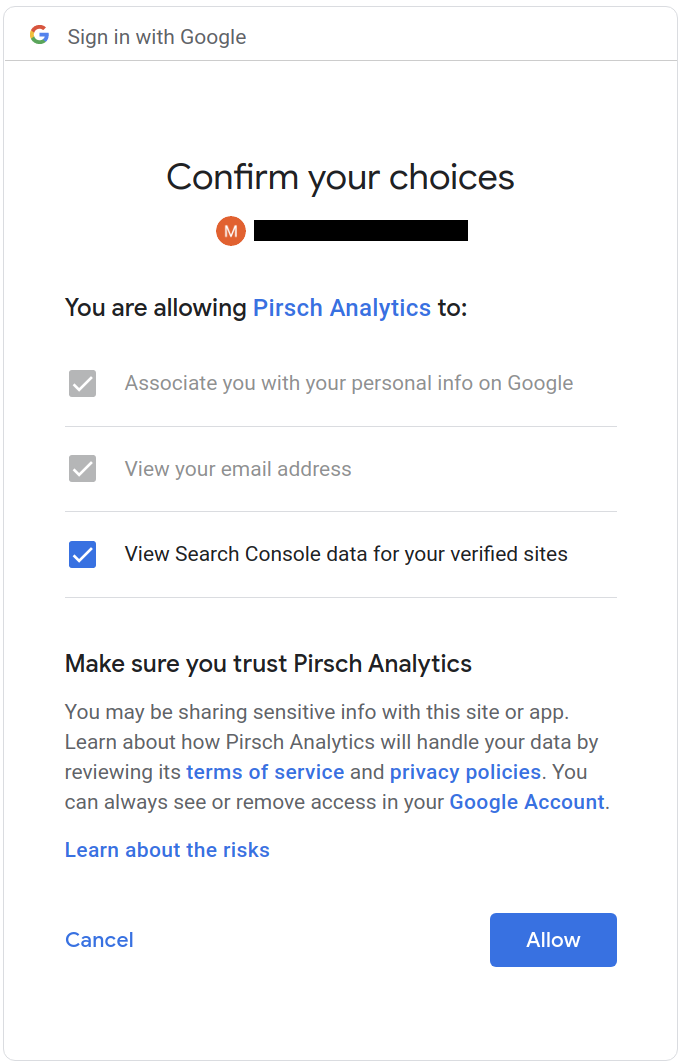This screenshot has width=681, height=1062.
Task: Click the "View your email address" label text
Action: pos(238,469)
